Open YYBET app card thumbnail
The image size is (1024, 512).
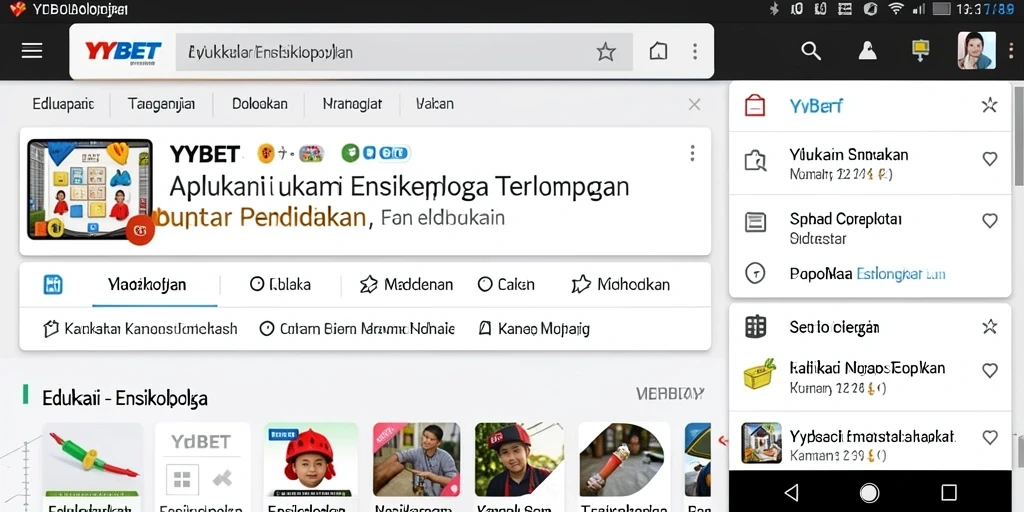point(89,189)
